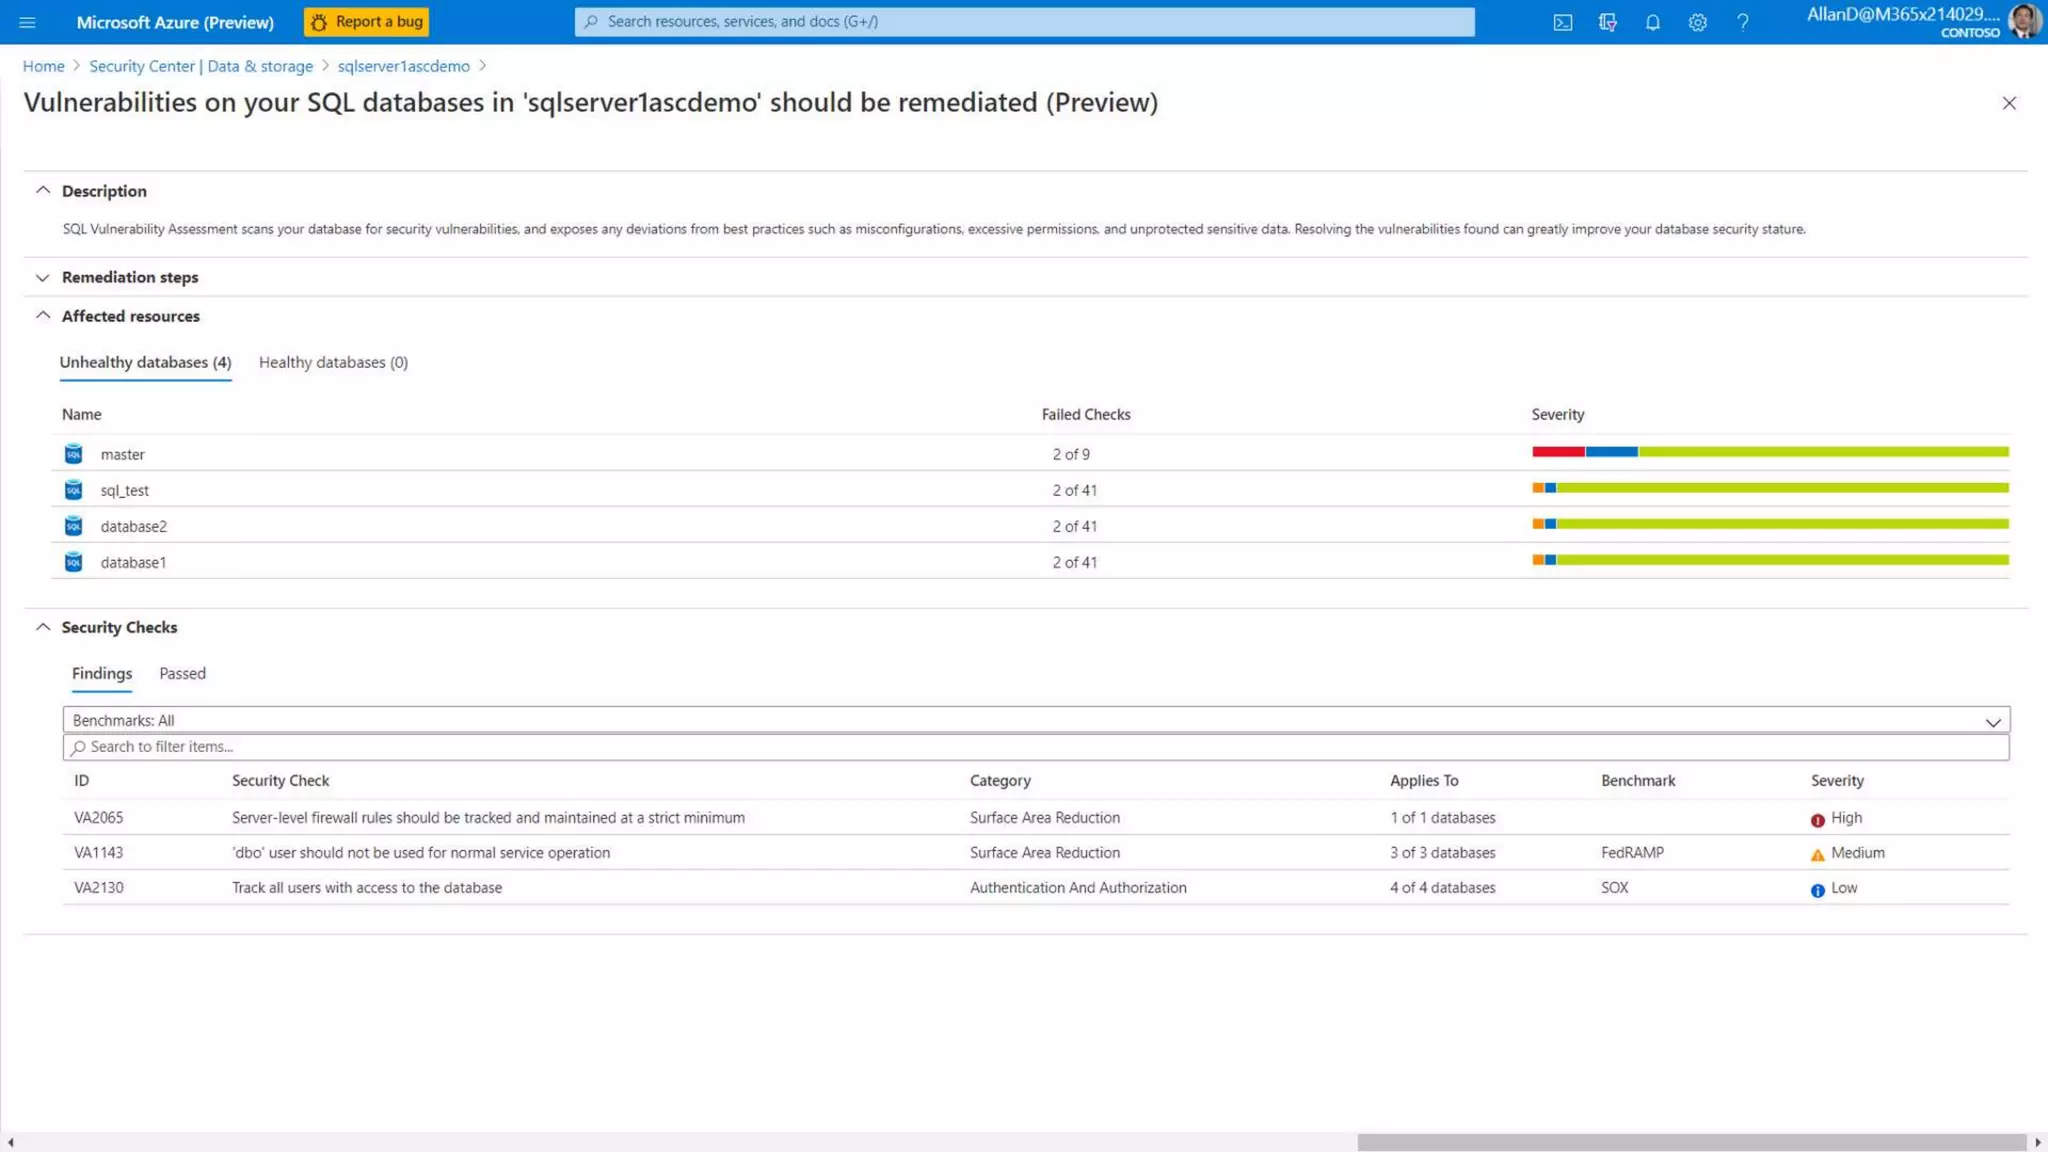
Task: Click the account profile avatar
Action: (x=2023, y=21)
